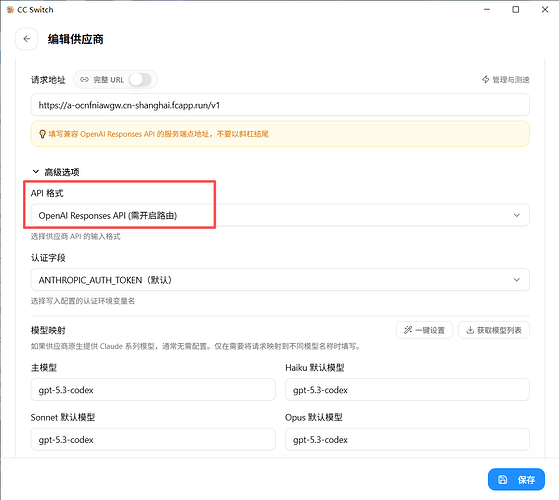Maximize the CC Switch window

click(516, 10)
